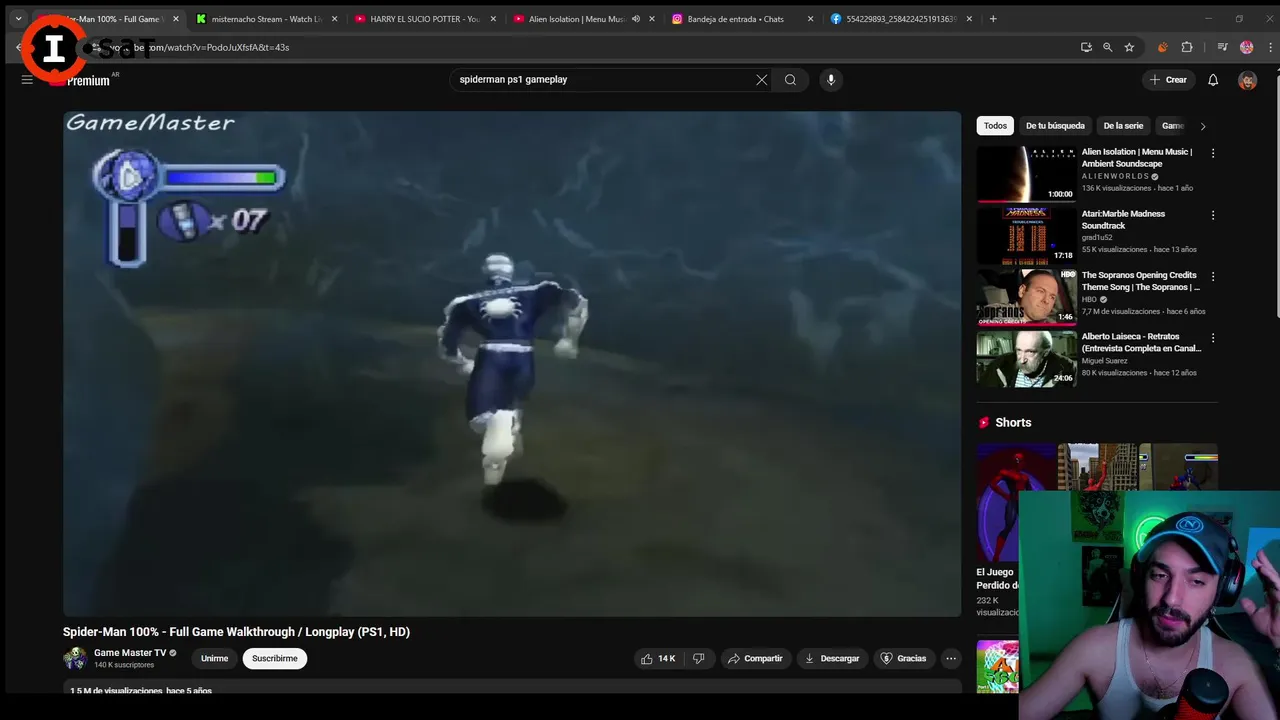Click the Miguel Suarez channel name
Image resolution: width=1280 pixels, height=720 pixels.
[x=1104, y=361]
